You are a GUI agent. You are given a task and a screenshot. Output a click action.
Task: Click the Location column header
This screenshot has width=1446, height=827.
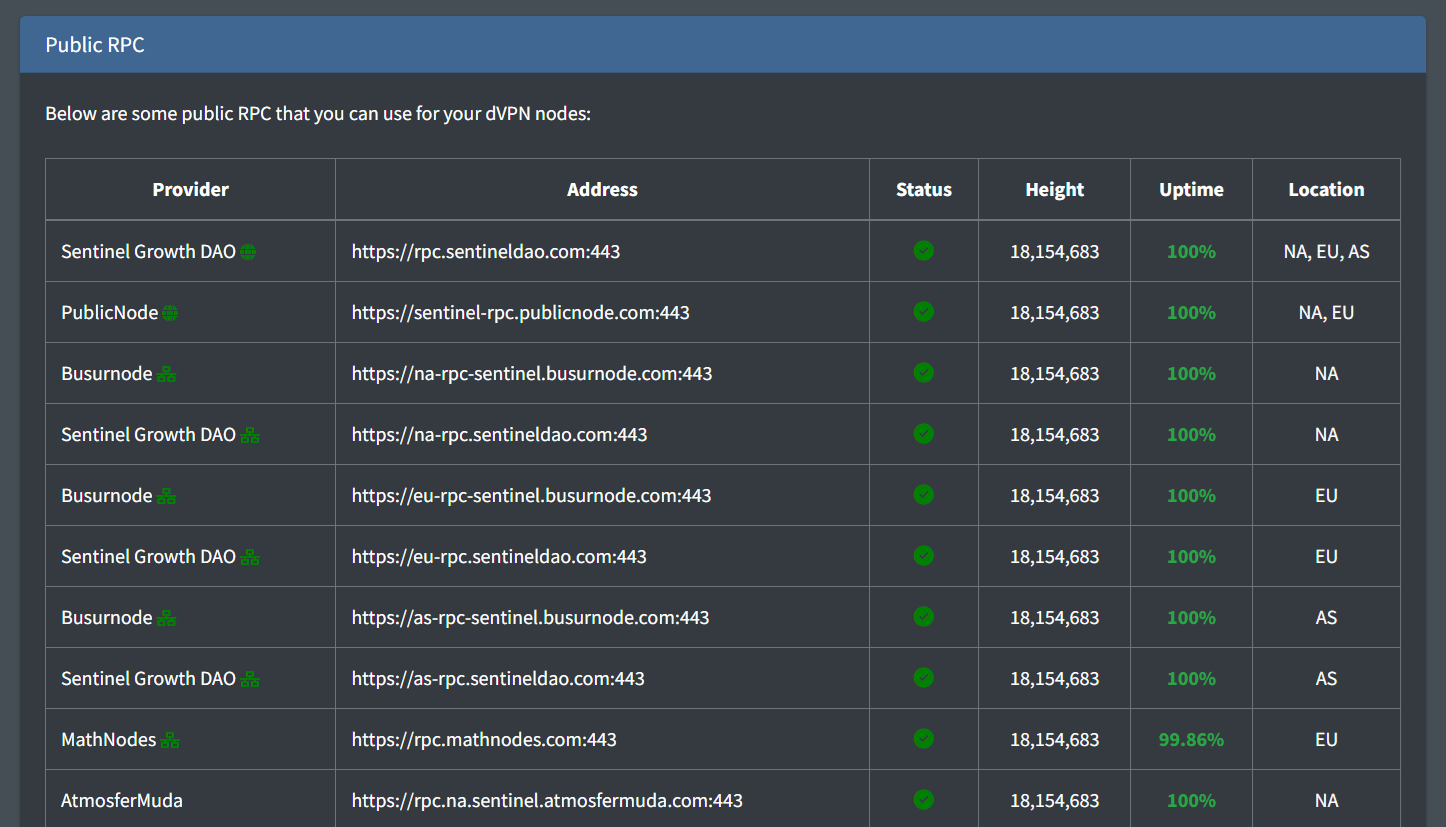pyautogui.click(x=1327, y=190)
